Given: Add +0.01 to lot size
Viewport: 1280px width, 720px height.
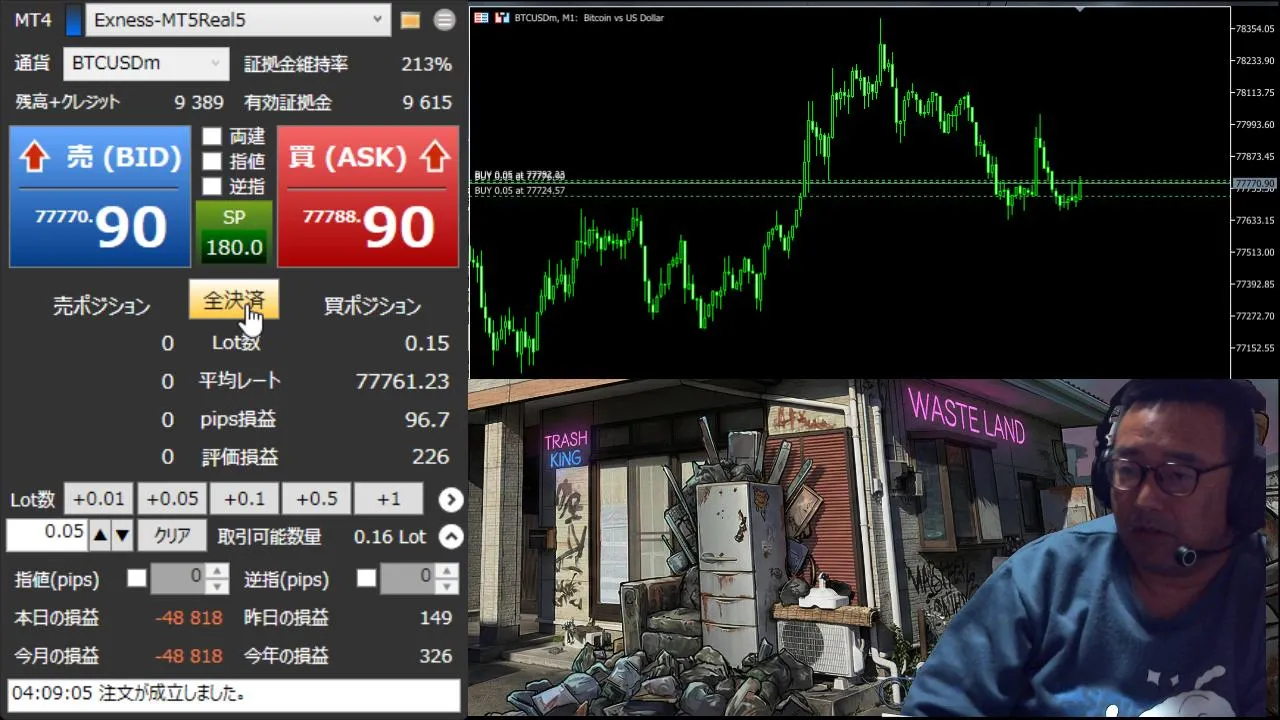Looking at the screenshot, I should [x=99, y=498].
